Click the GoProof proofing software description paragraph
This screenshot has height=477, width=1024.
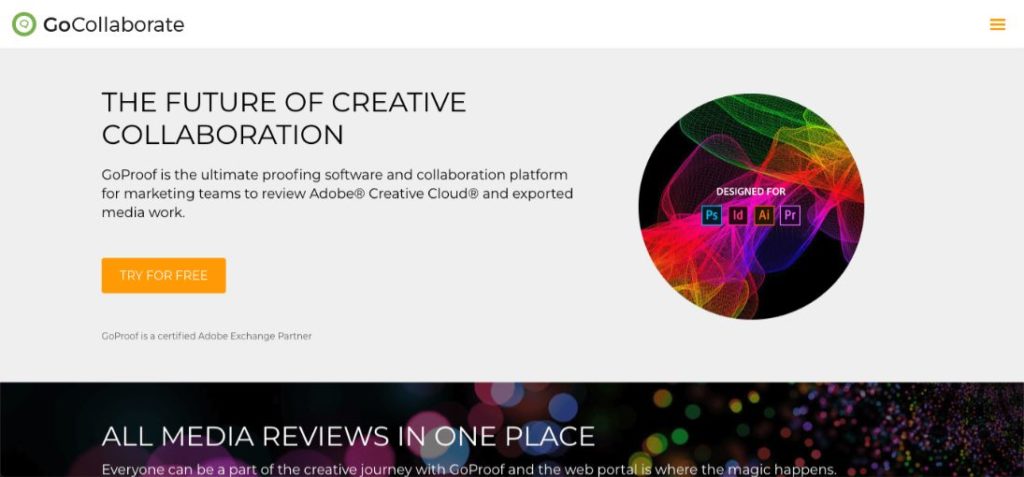tap(337, 193)
